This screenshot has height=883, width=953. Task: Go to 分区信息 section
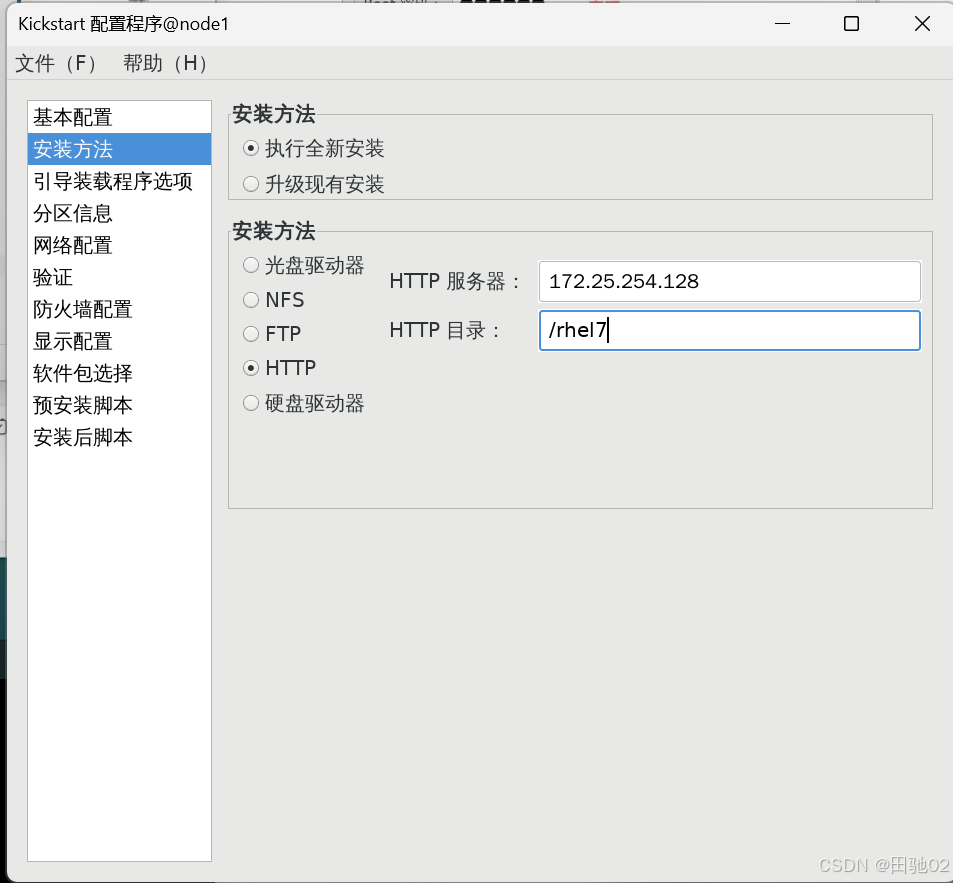119,213
